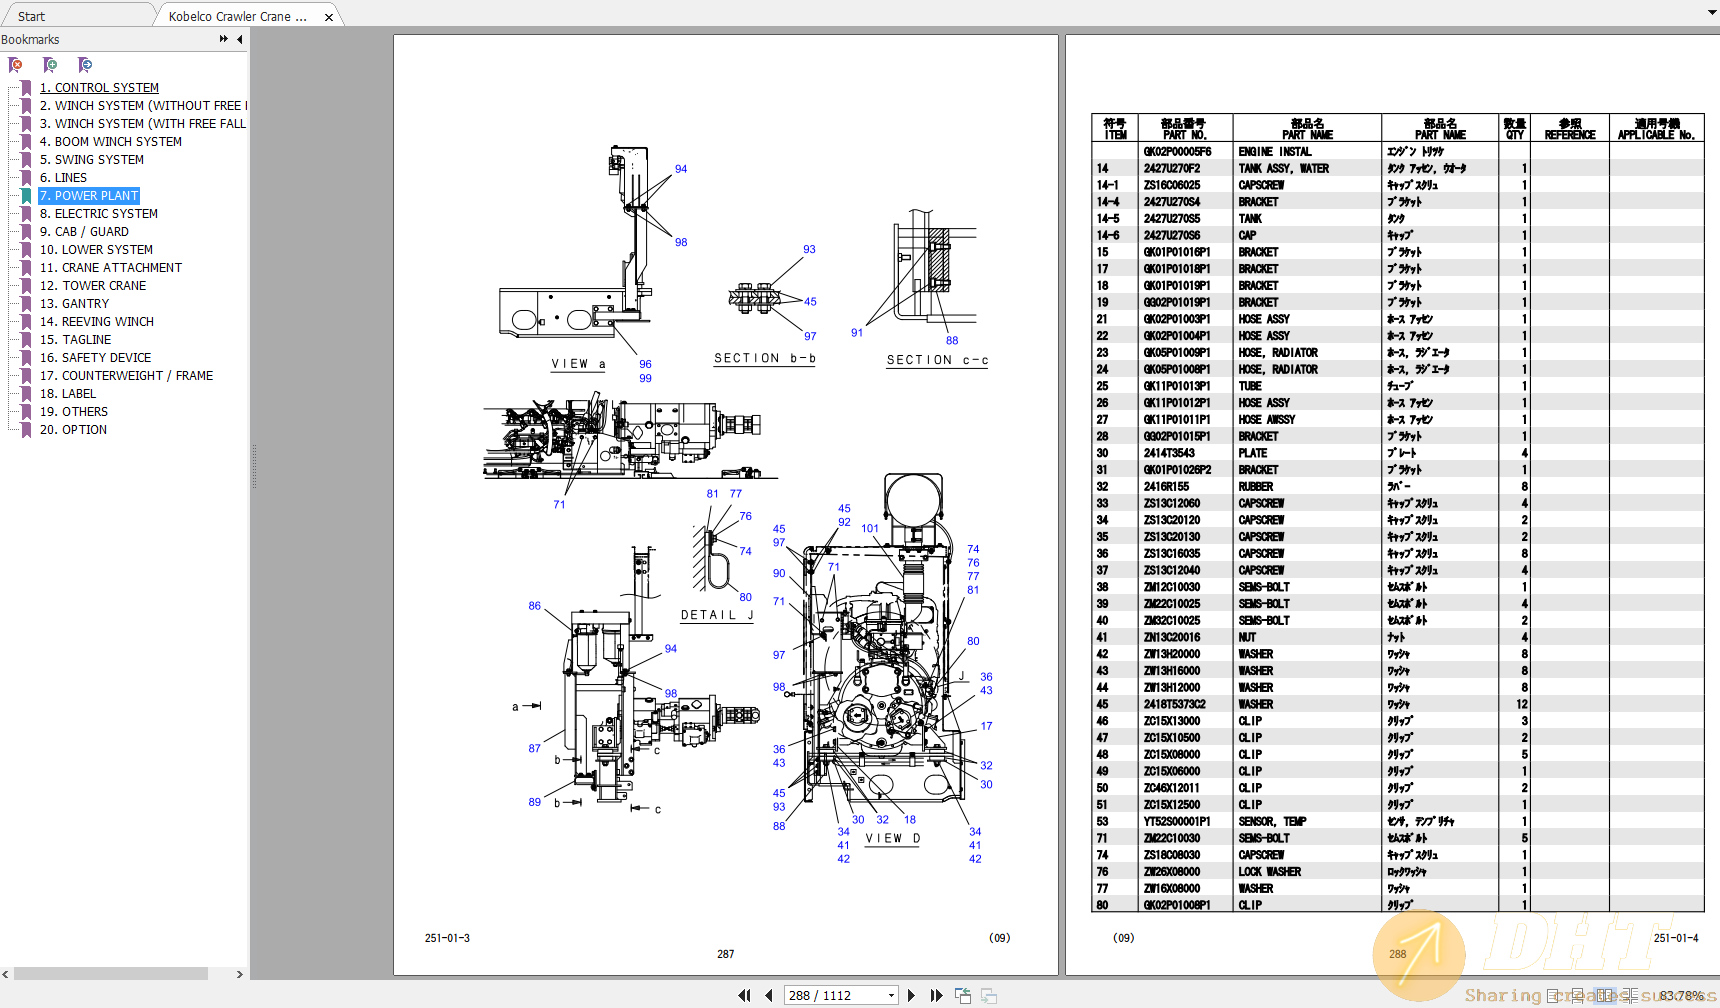The image size is (1720, 1008).
Task: Open bookmark 20. OPTION
Action: 73,430
